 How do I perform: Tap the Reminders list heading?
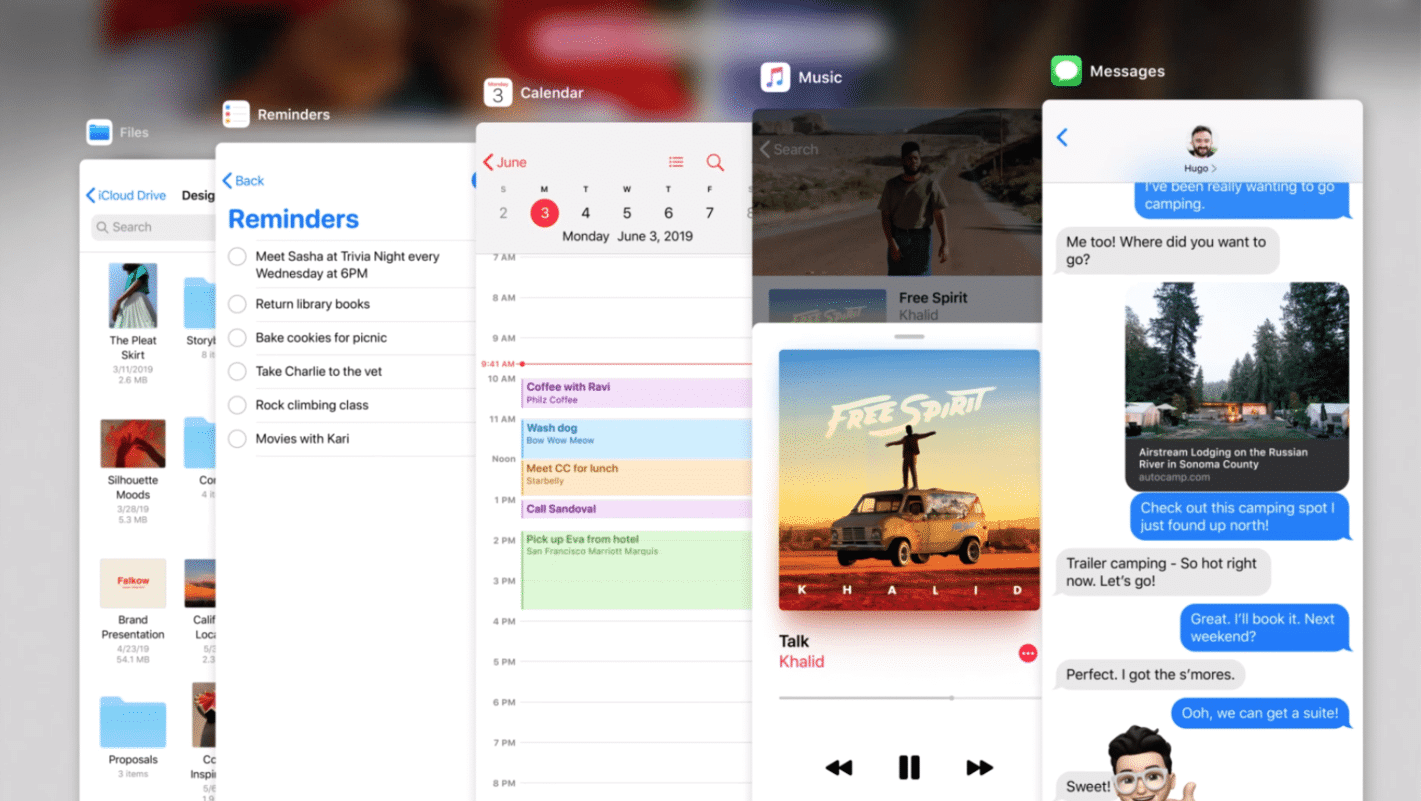pos(293,219)
